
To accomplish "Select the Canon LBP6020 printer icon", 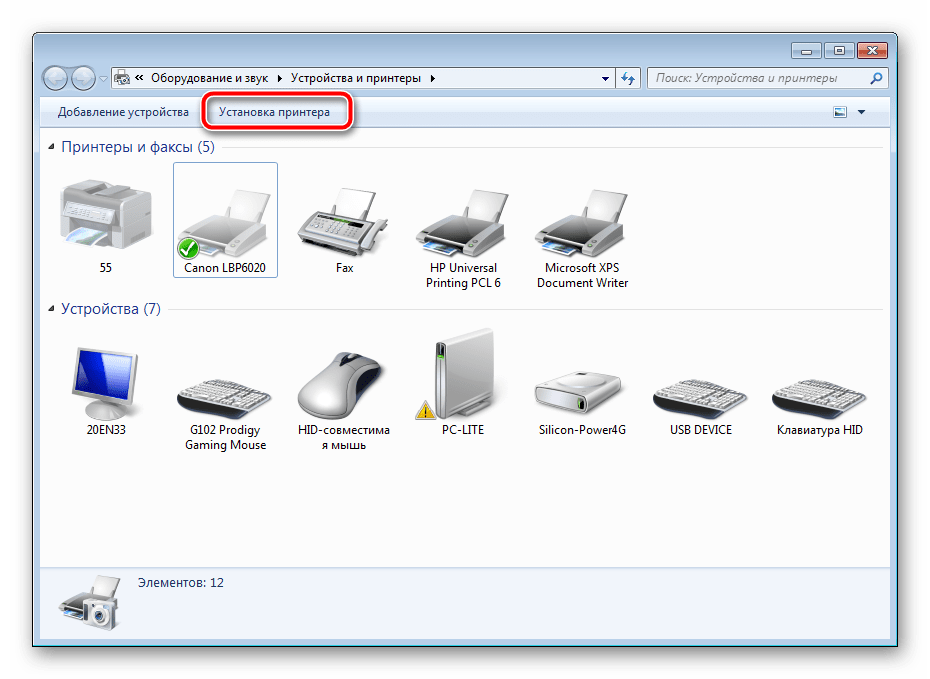I will (x=225, y=220).
